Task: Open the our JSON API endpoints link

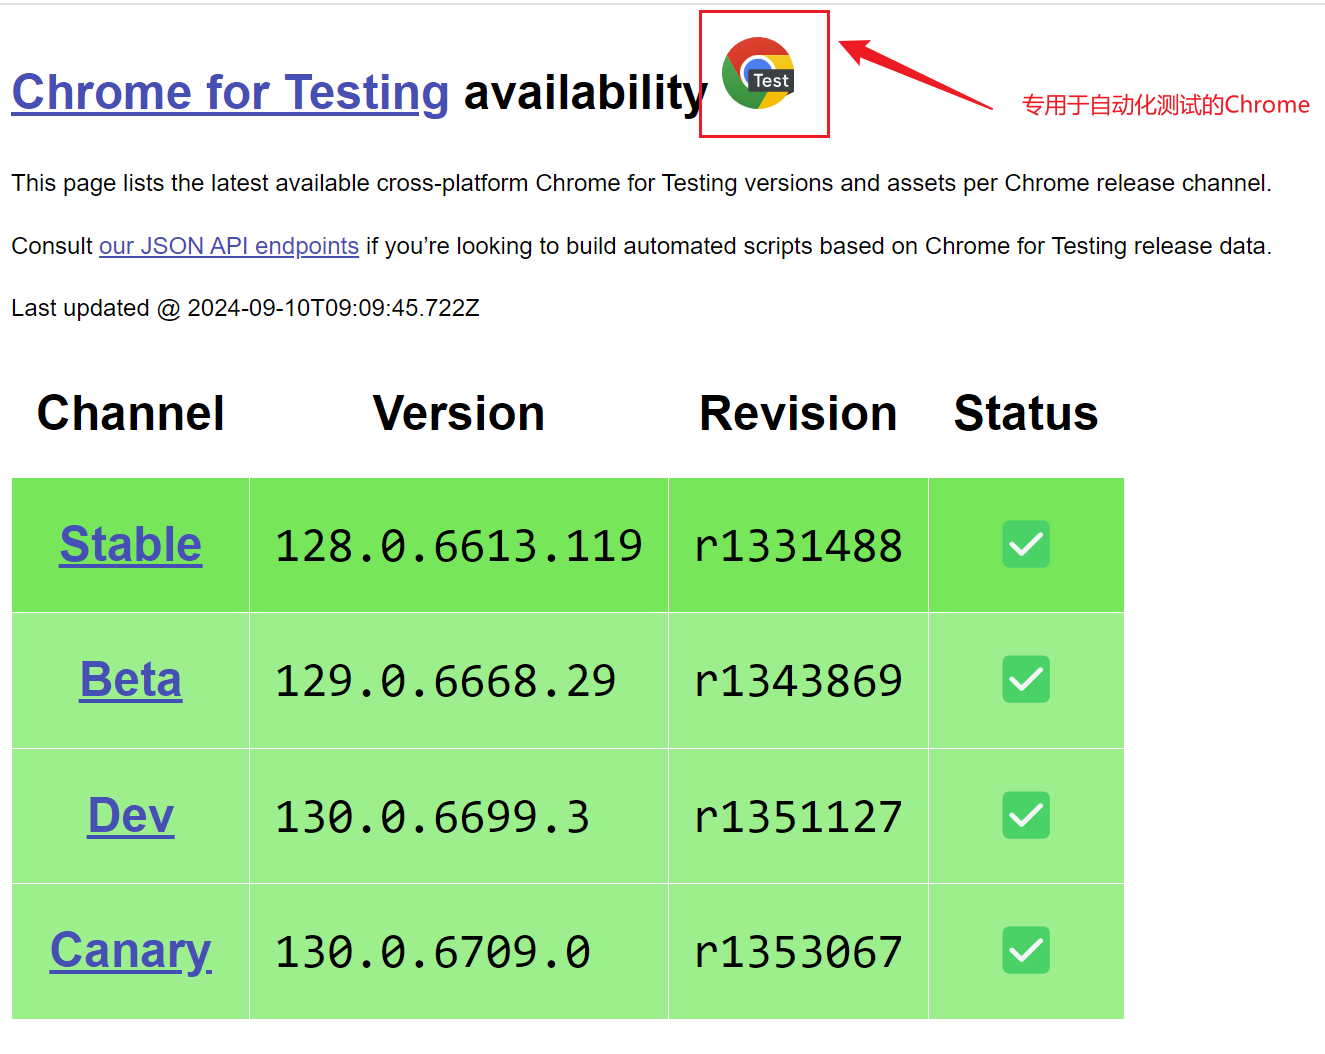Action: pyautogui.click(x=229, y=246)
